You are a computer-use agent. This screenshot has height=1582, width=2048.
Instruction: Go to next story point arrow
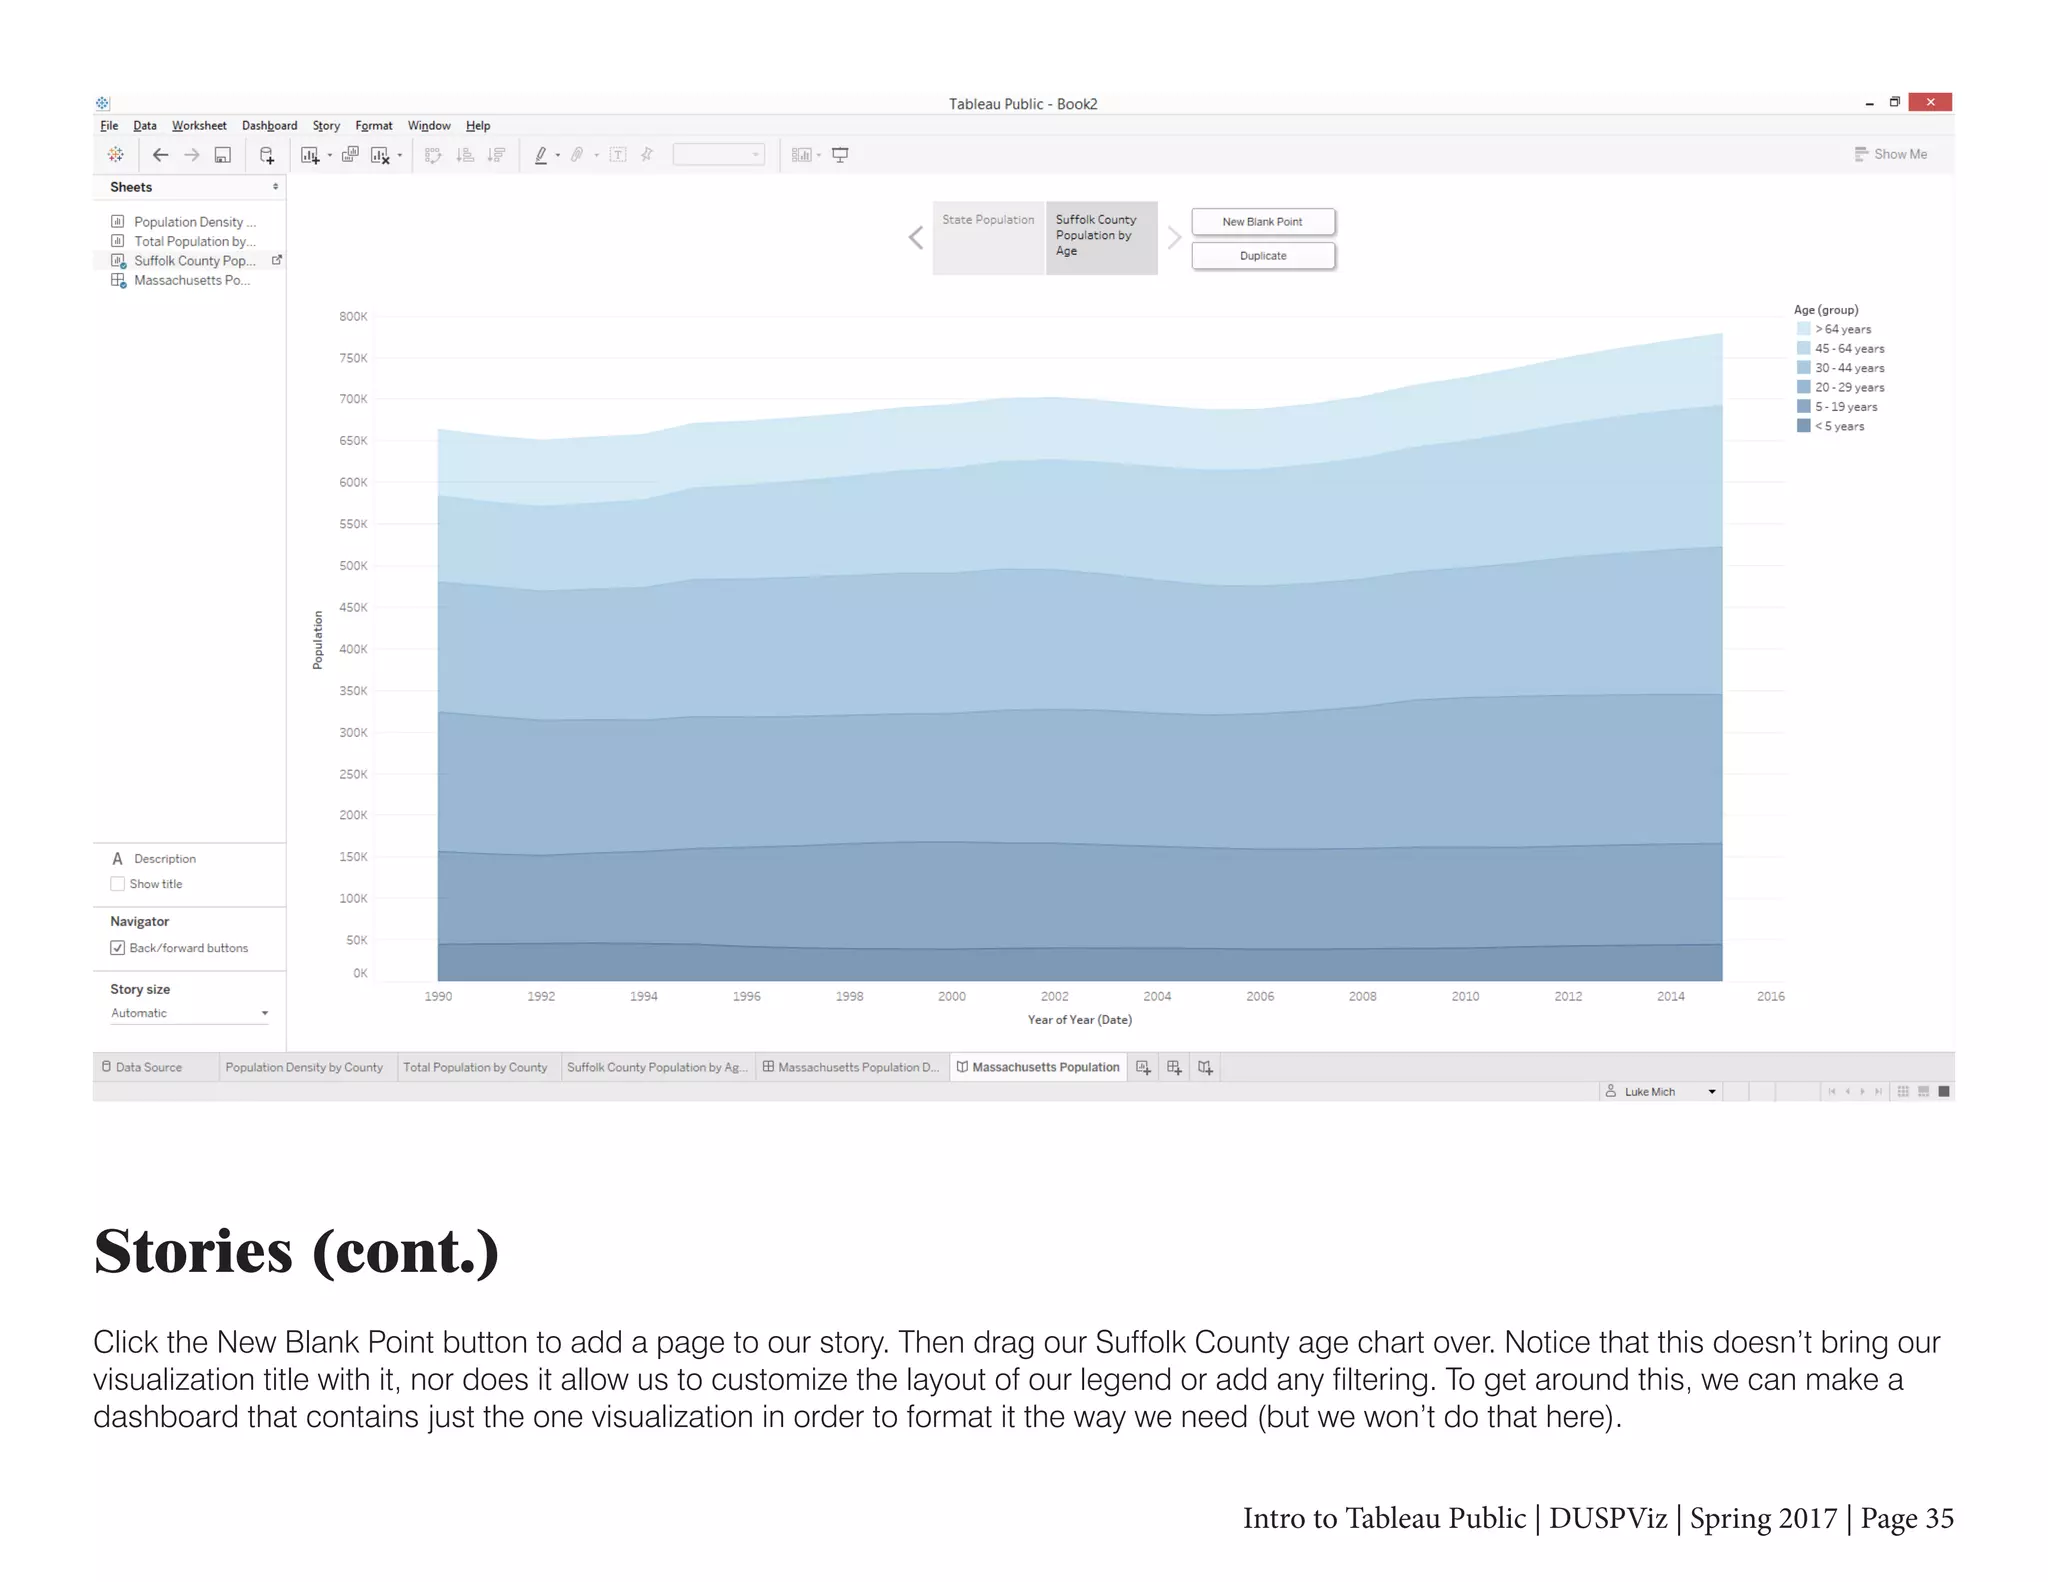[1174, 238]
